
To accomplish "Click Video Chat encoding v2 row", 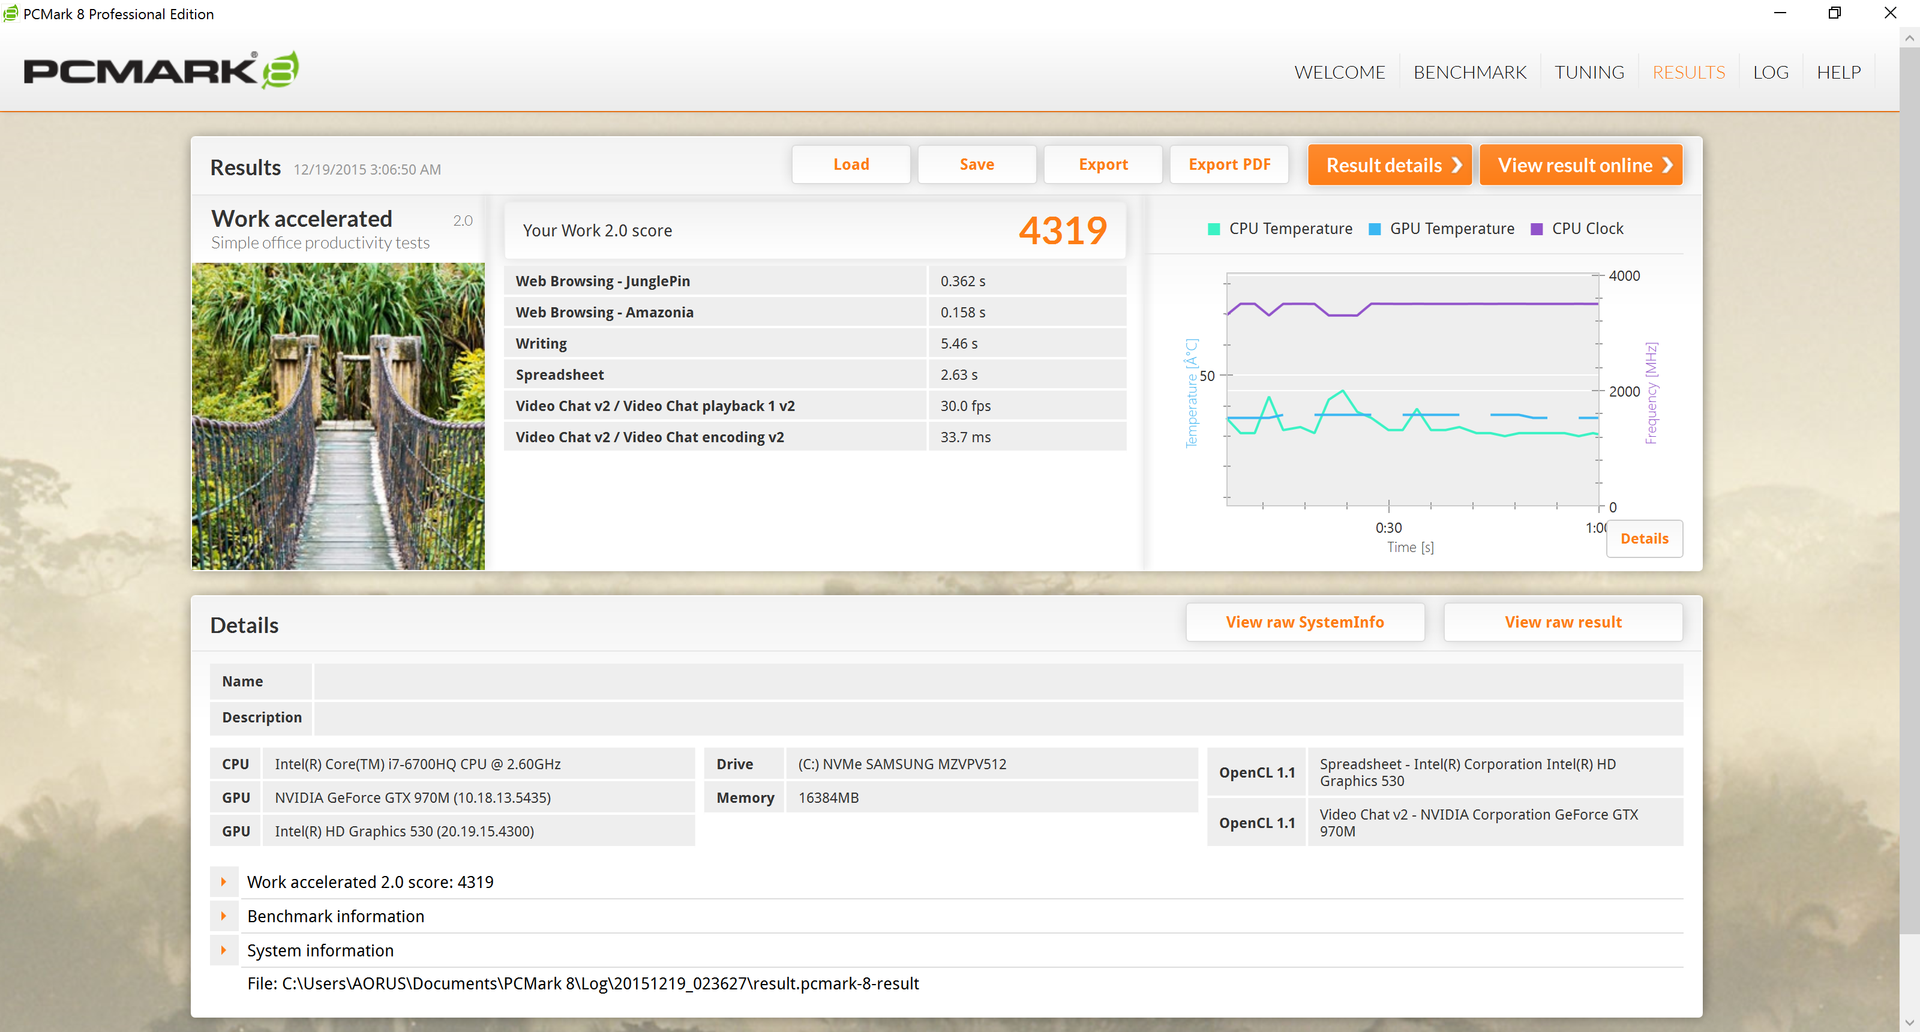I will coord(815,436).
